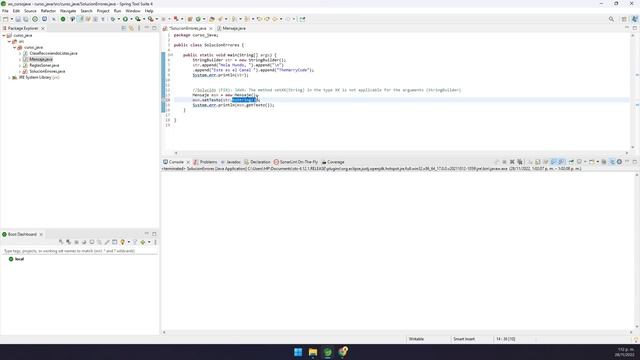640x360 pixels.
Task: Switch to the Mensaje.java editor tab
Action: [x=231, y=28]
